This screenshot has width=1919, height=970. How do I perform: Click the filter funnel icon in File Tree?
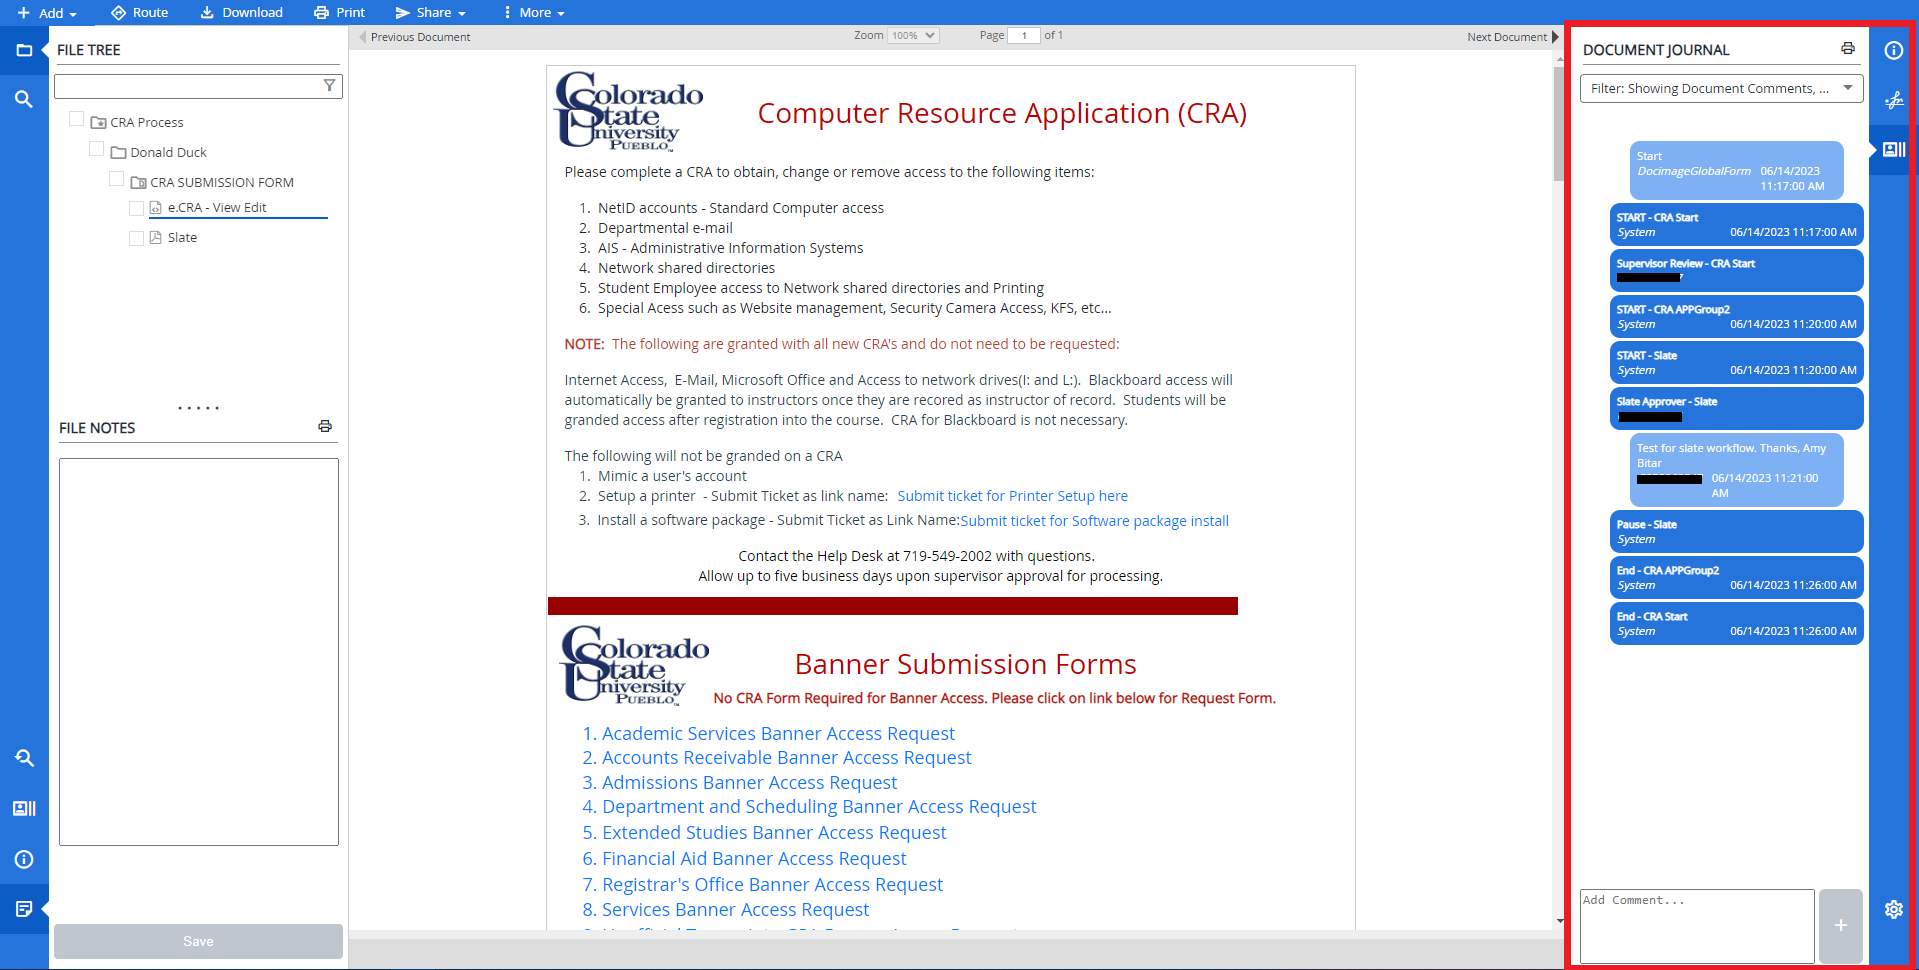pos(329,86)
